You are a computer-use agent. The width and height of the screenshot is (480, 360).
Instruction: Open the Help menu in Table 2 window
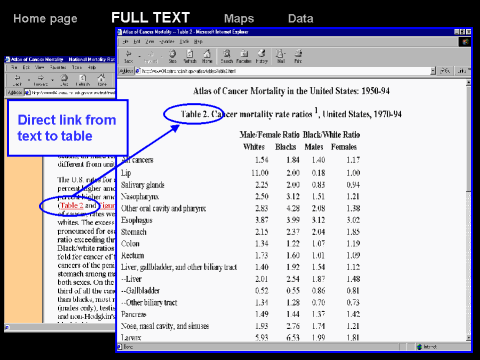198,42
